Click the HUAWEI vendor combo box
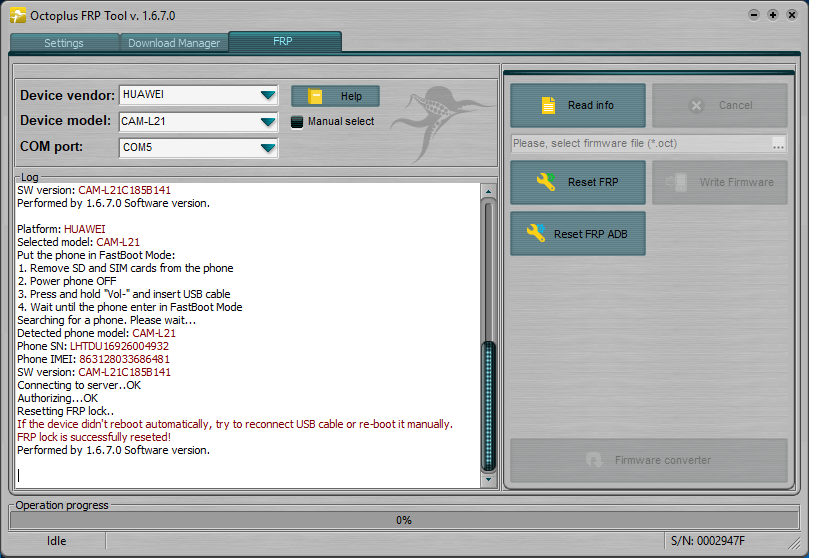819x558 pixels. [x=198, y=95]
